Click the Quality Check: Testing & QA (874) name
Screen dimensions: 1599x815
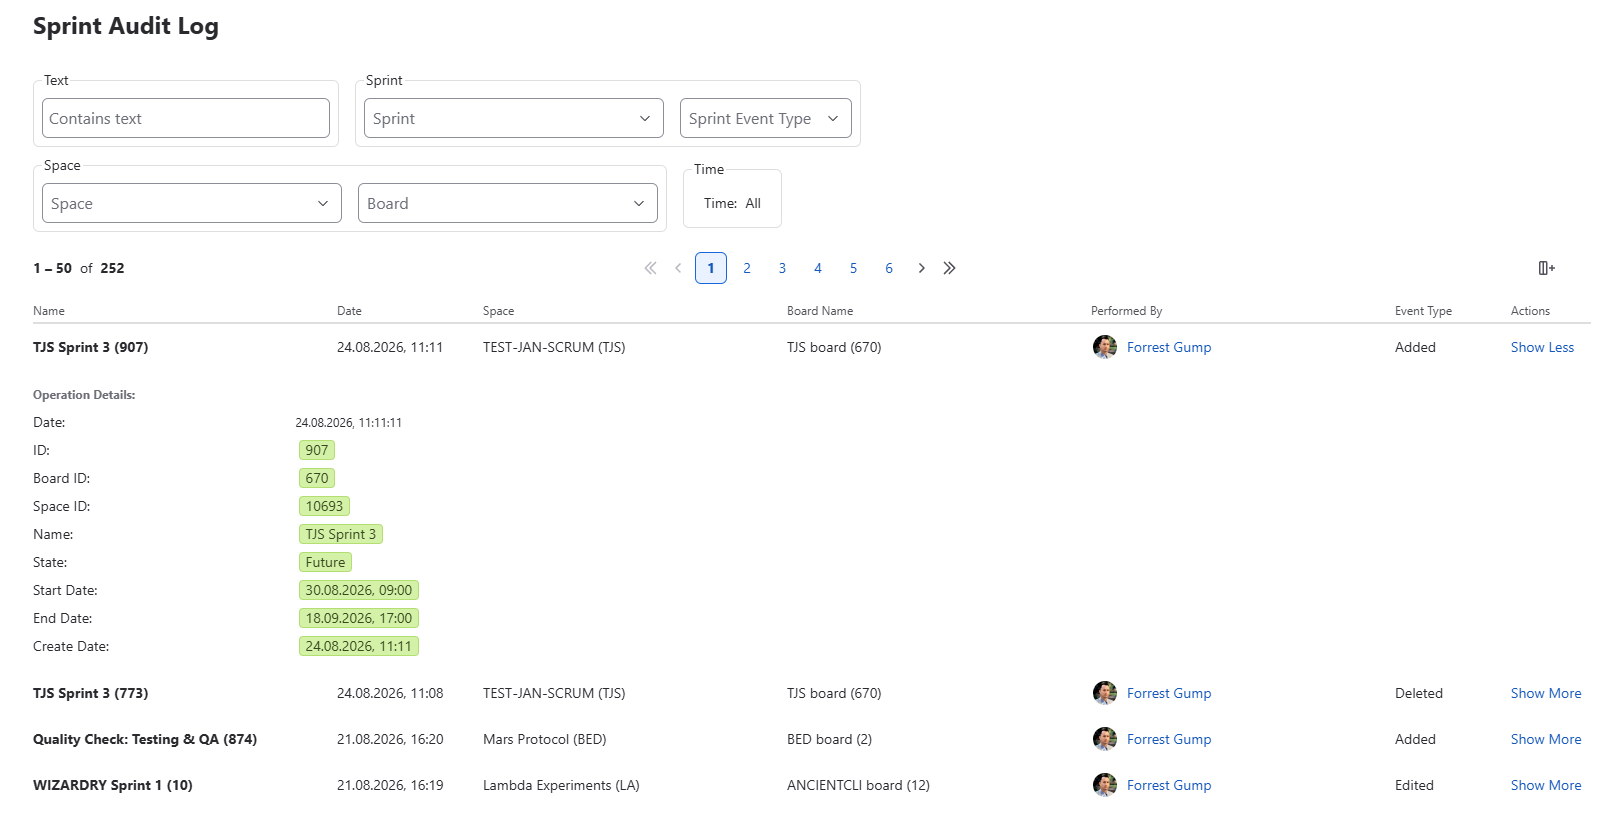click(145, 739)
